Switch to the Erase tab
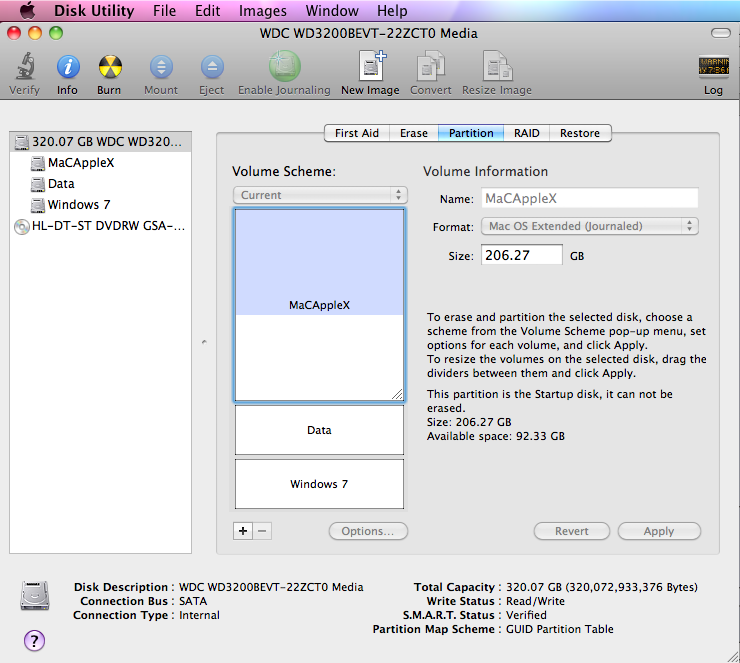 414,133
